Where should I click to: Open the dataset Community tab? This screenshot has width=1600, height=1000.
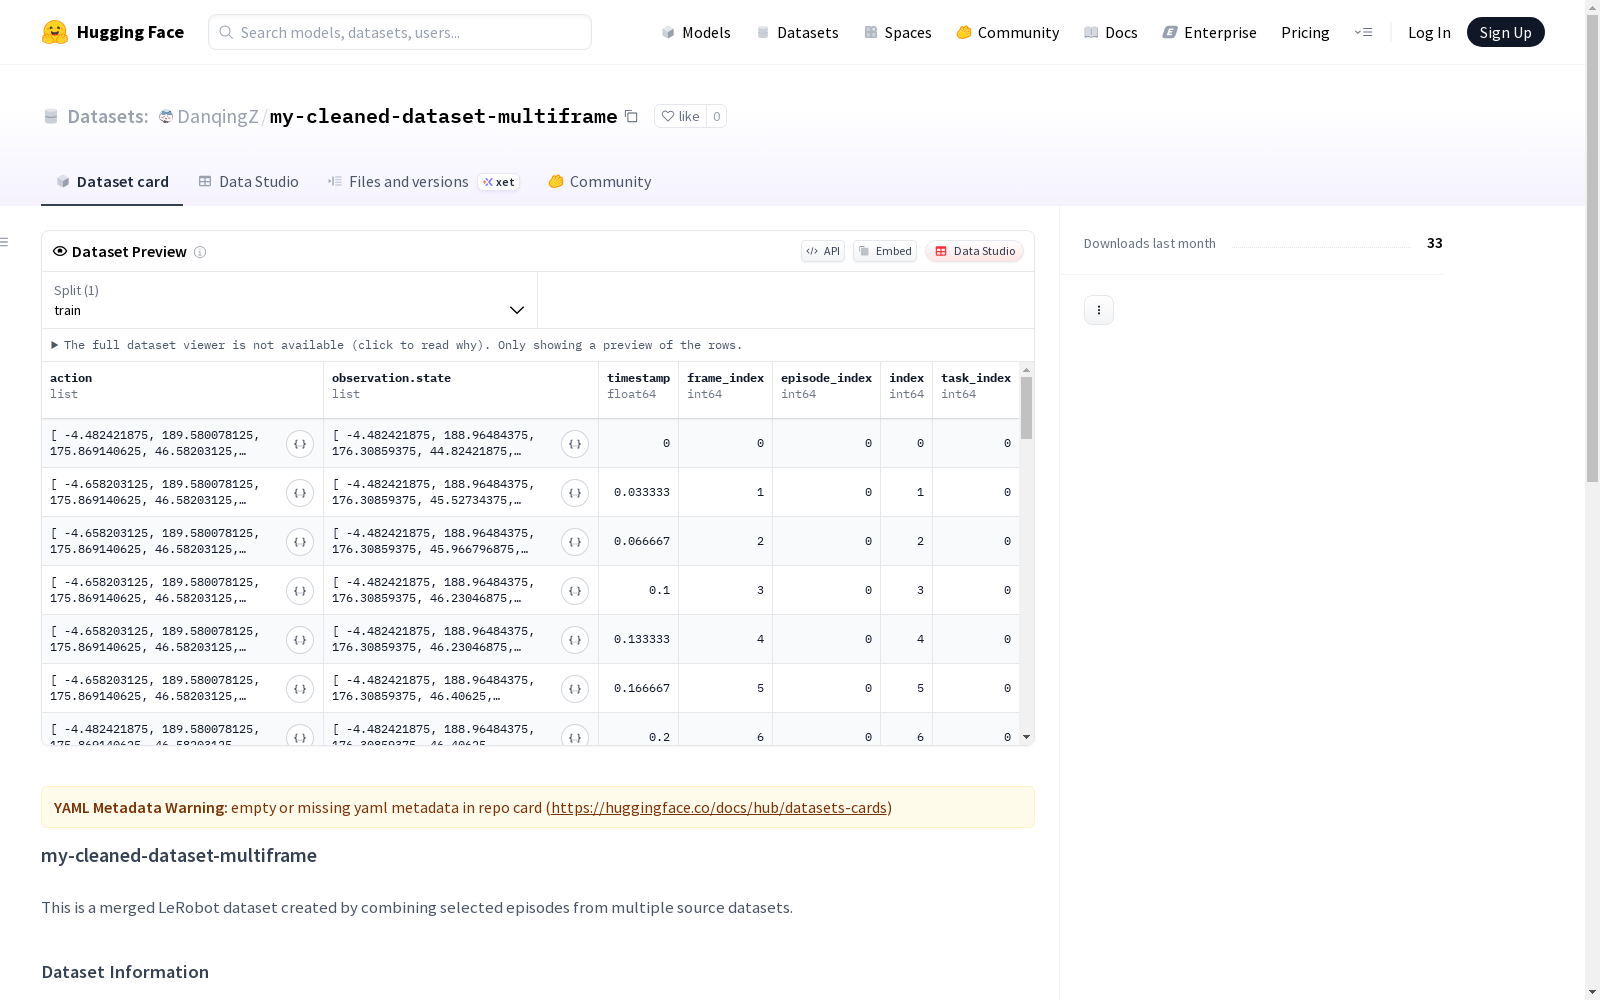(x=599, y=182)
